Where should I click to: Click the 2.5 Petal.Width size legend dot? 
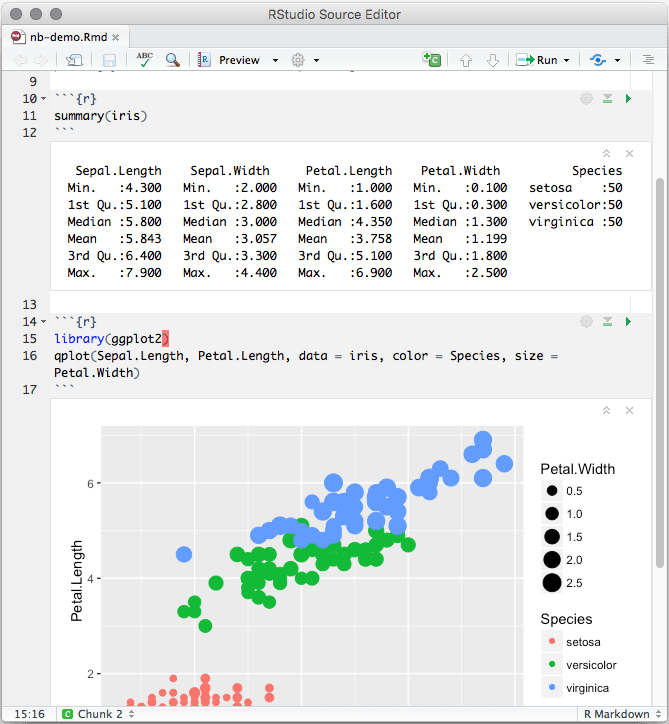552,583
